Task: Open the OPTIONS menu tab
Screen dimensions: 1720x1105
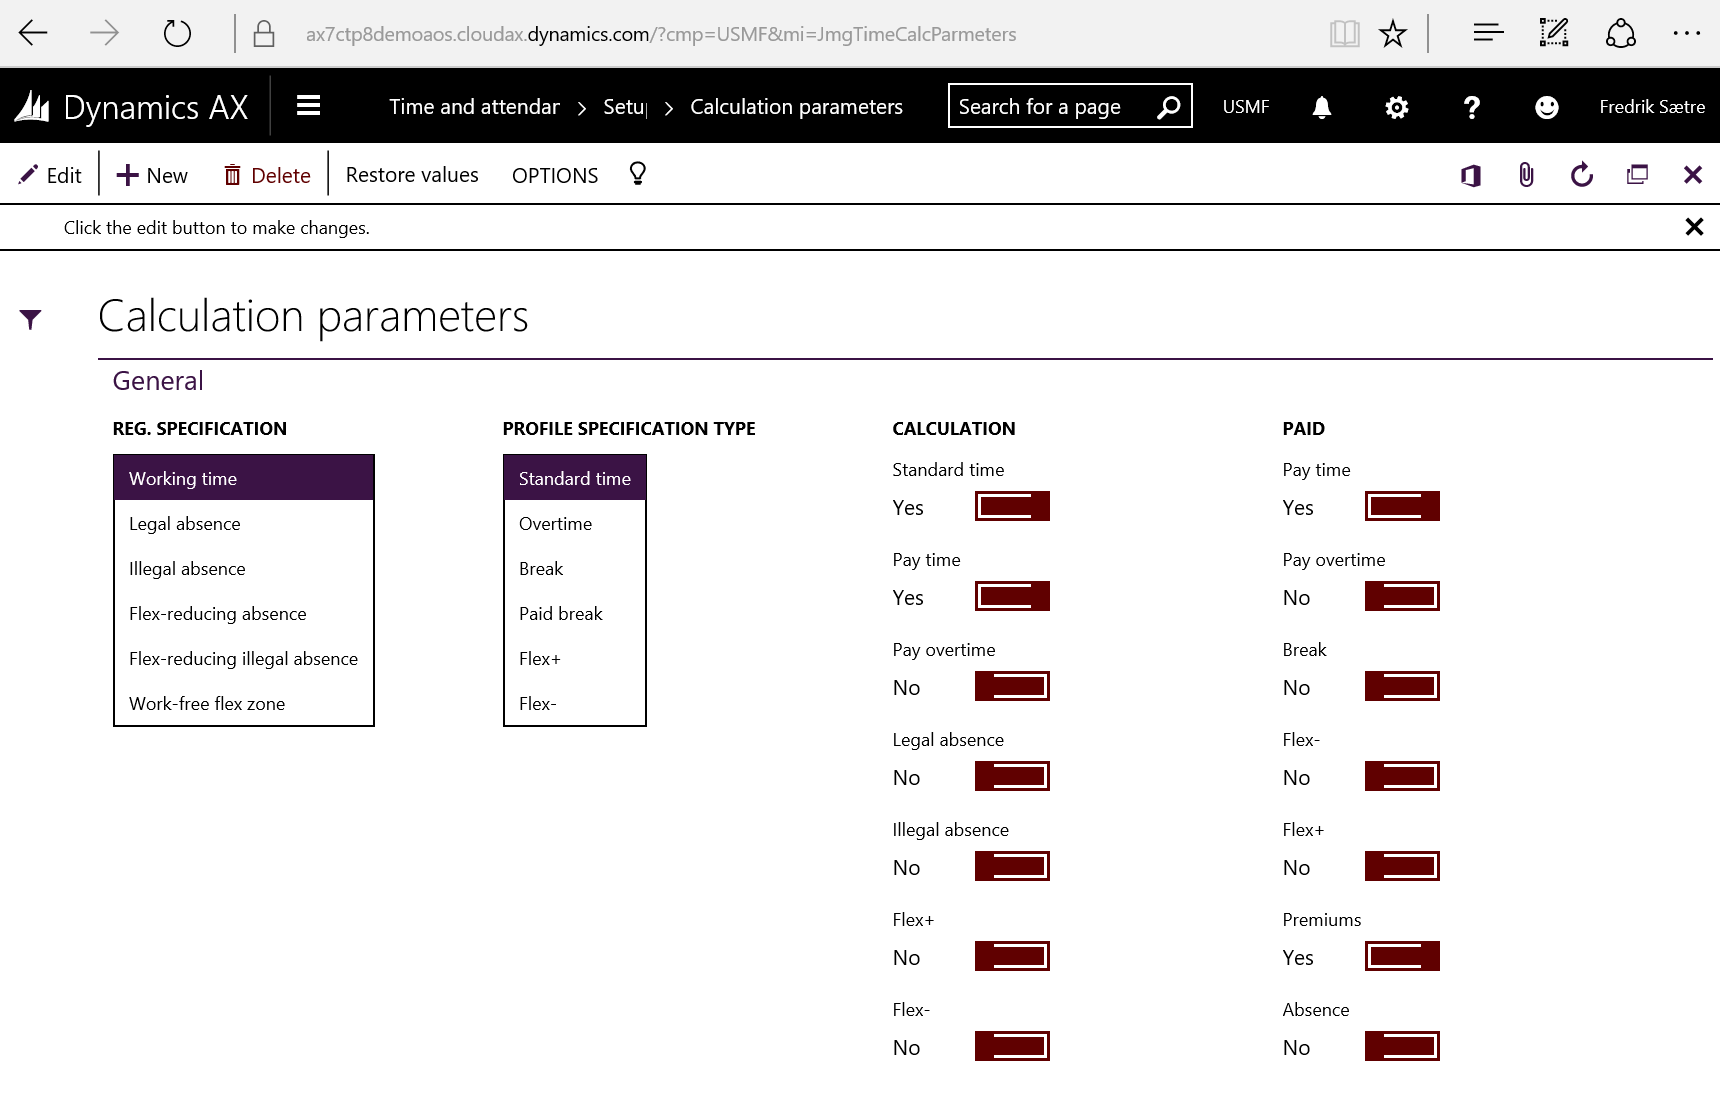Action: pos(555,176)
